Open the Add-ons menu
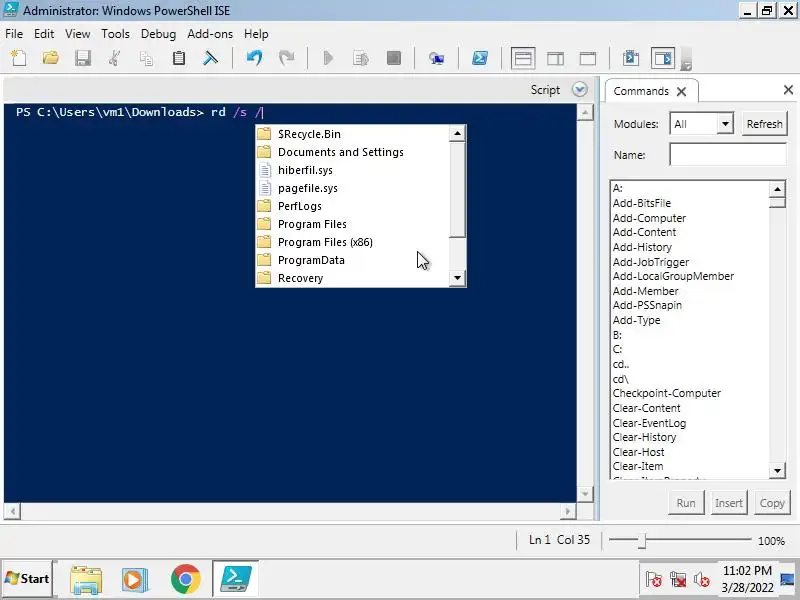 pos(210,34)
